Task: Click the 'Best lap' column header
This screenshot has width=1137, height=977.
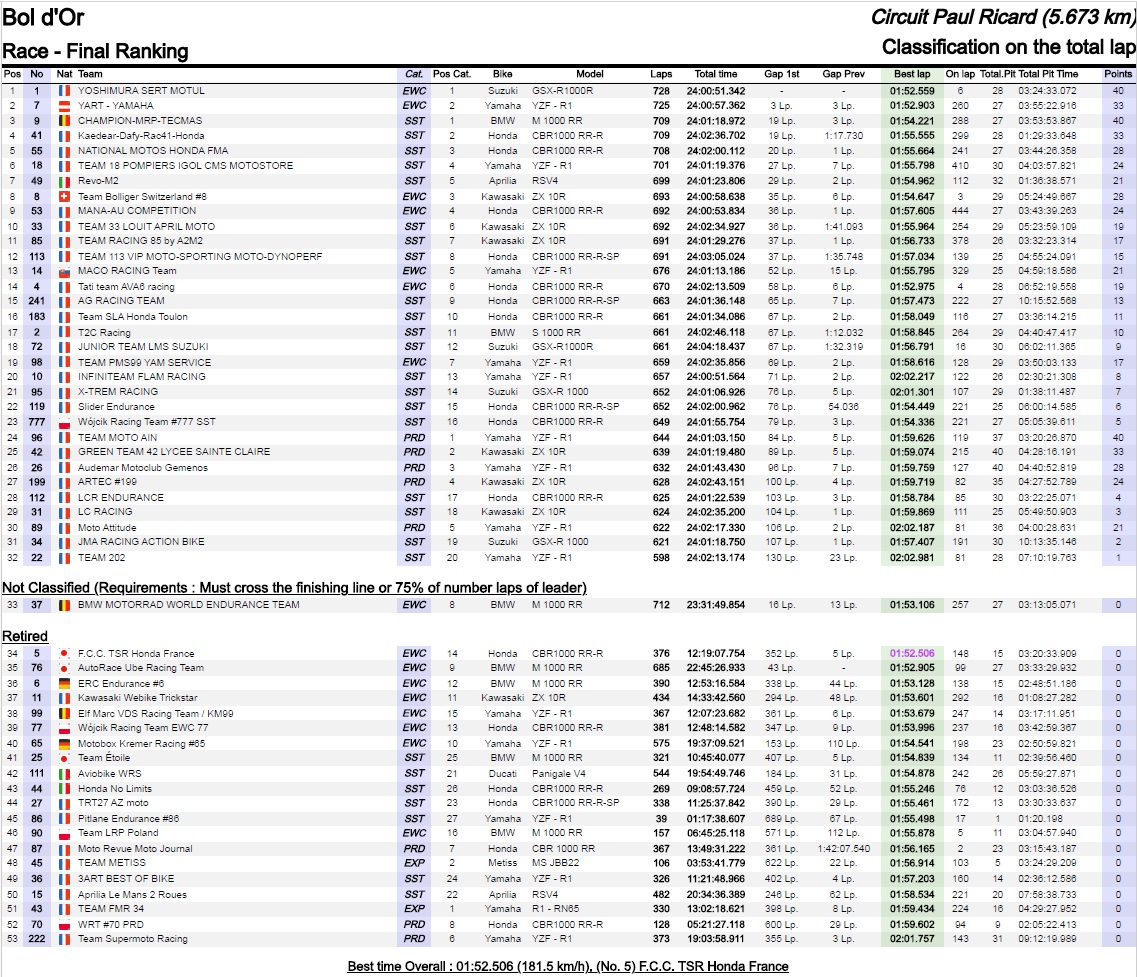Action: tap(912, 74)
